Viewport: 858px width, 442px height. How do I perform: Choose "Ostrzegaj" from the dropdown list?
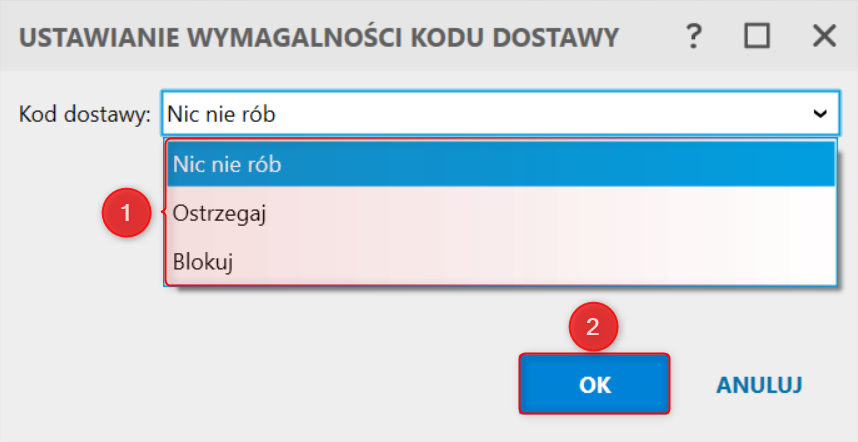[500, 213]
